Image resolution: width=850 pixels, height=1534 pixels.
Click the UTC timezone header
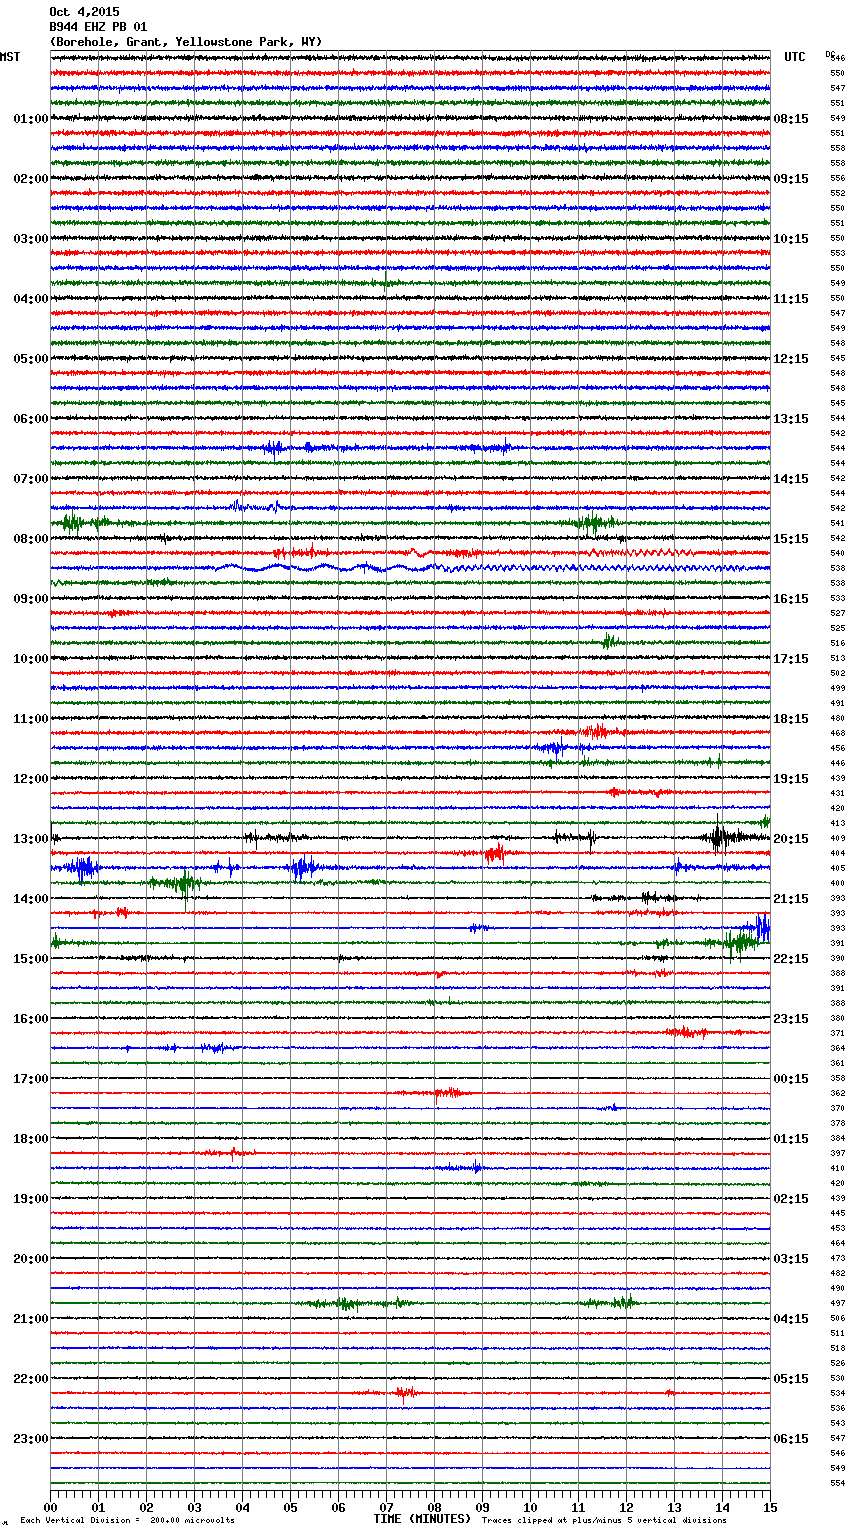coord(795,57)
